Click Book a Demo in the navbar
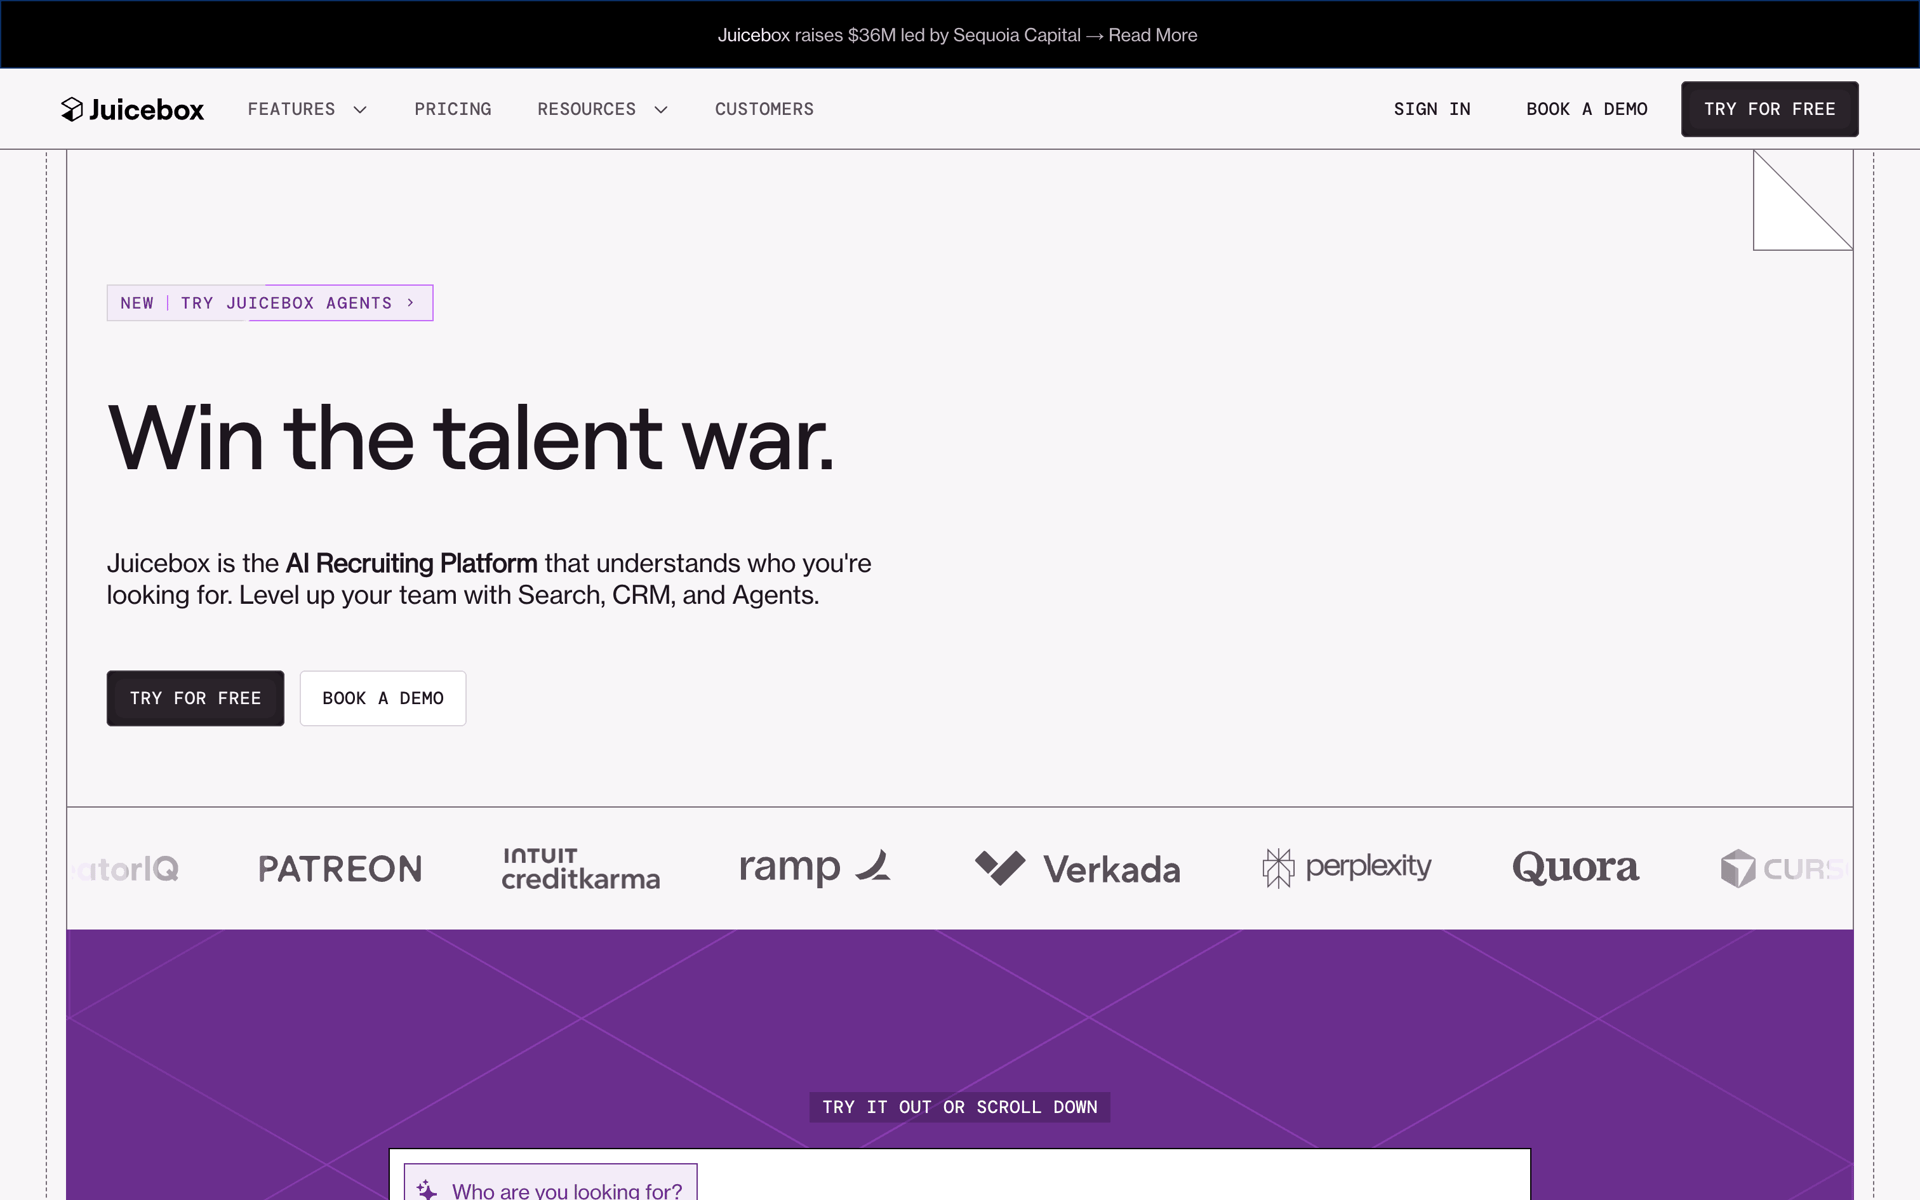Viewport: 1920px width, 1200px height. pyautogui.click(x=1587, y=109)
